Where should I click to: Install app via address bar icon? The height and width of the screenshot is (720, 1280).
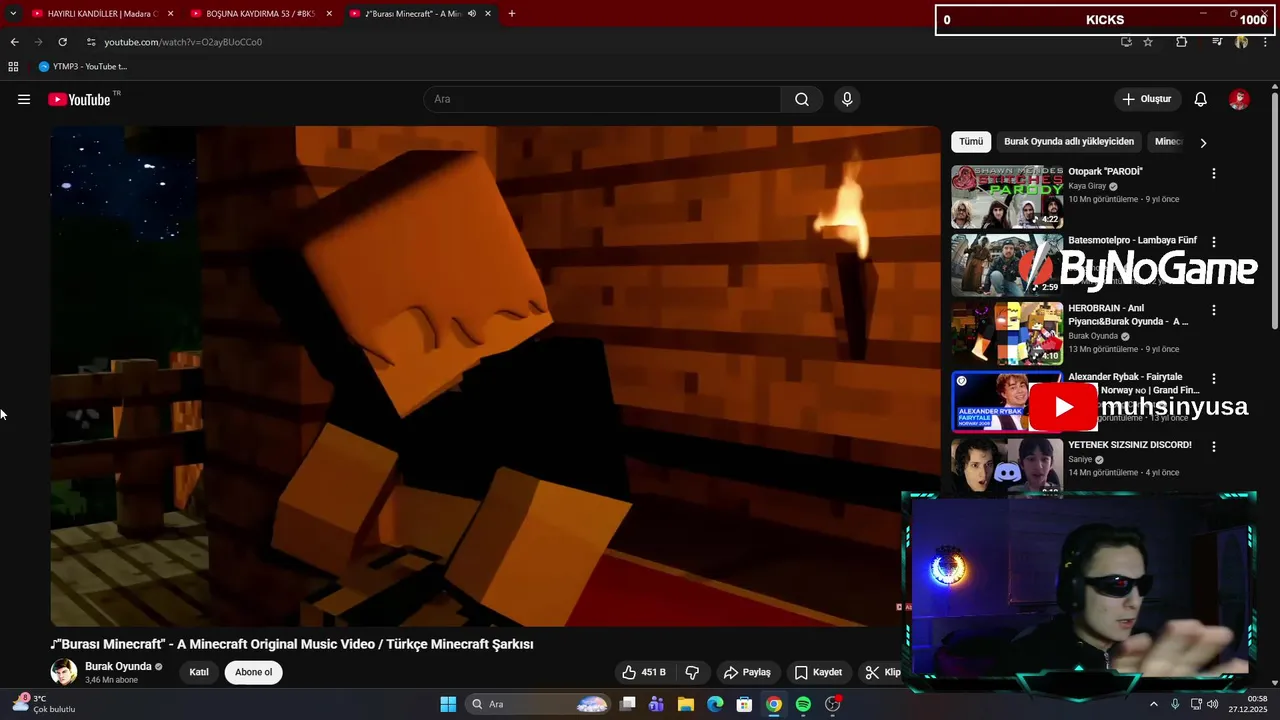(x=1126, y=42)
